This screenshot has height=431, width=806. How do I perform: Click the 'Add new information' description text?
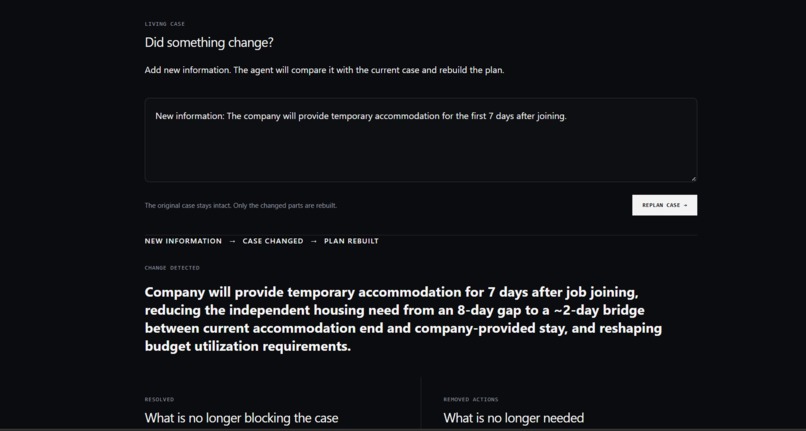click(324, 70)
